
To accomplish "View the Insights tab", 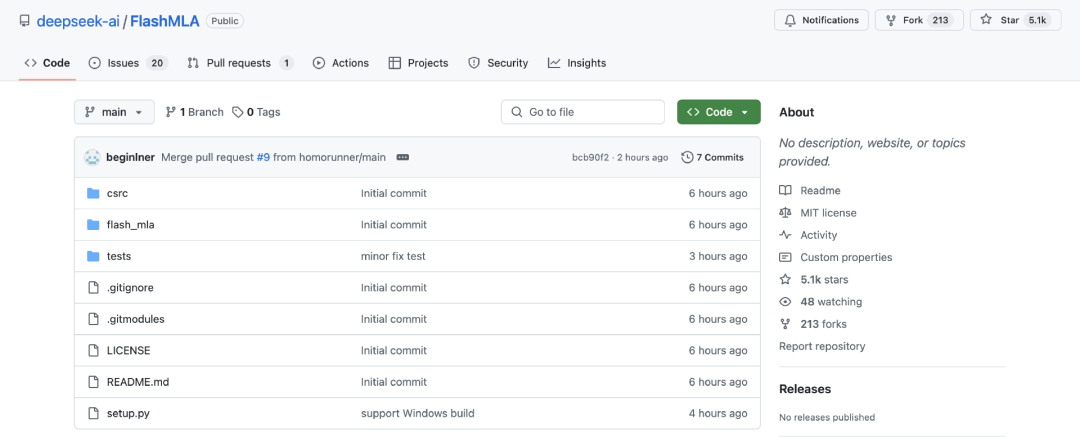I will pyautogui.click(x=577, y=63).
